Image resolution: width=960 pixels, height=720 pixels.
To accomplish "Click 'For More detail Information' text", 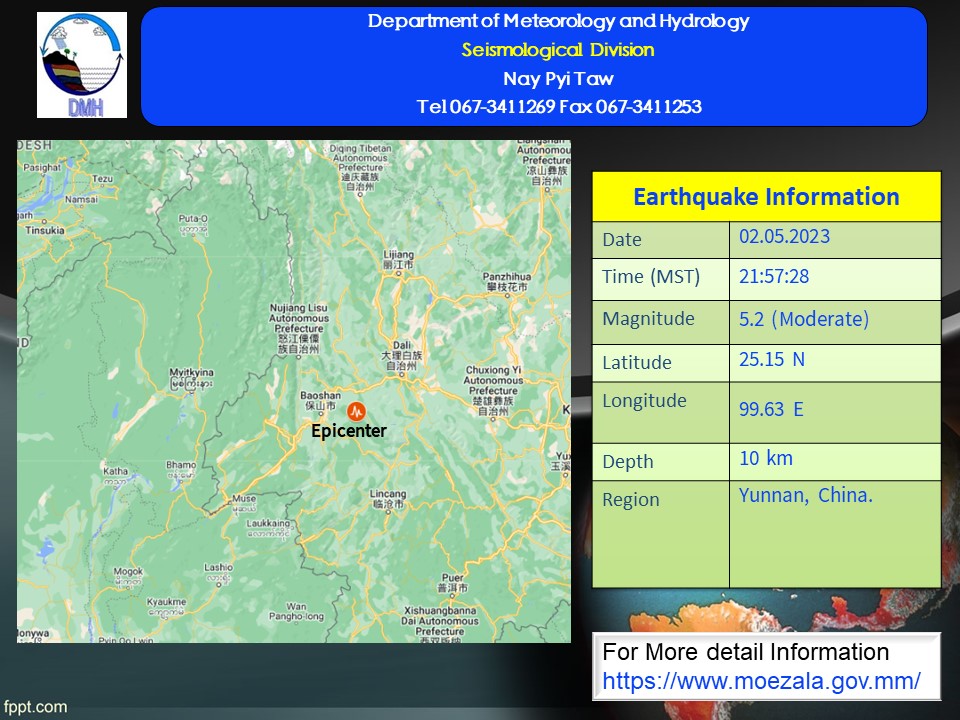I will pos(746,651).
